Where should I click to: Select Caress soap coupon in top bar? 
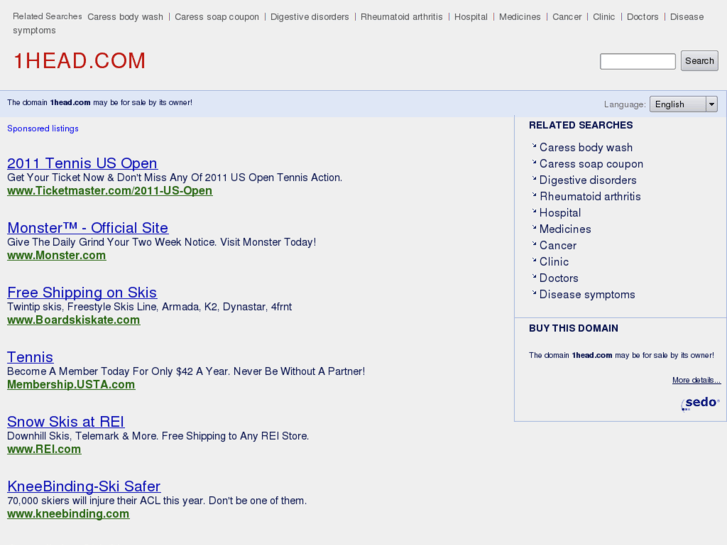(217, 17)
